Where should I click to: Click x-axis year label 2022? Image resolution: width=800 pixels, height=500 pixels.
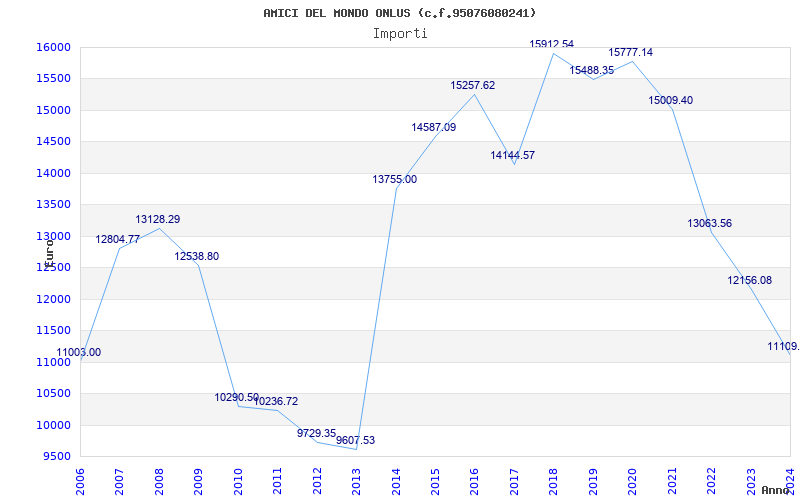(x=711, y=482)
